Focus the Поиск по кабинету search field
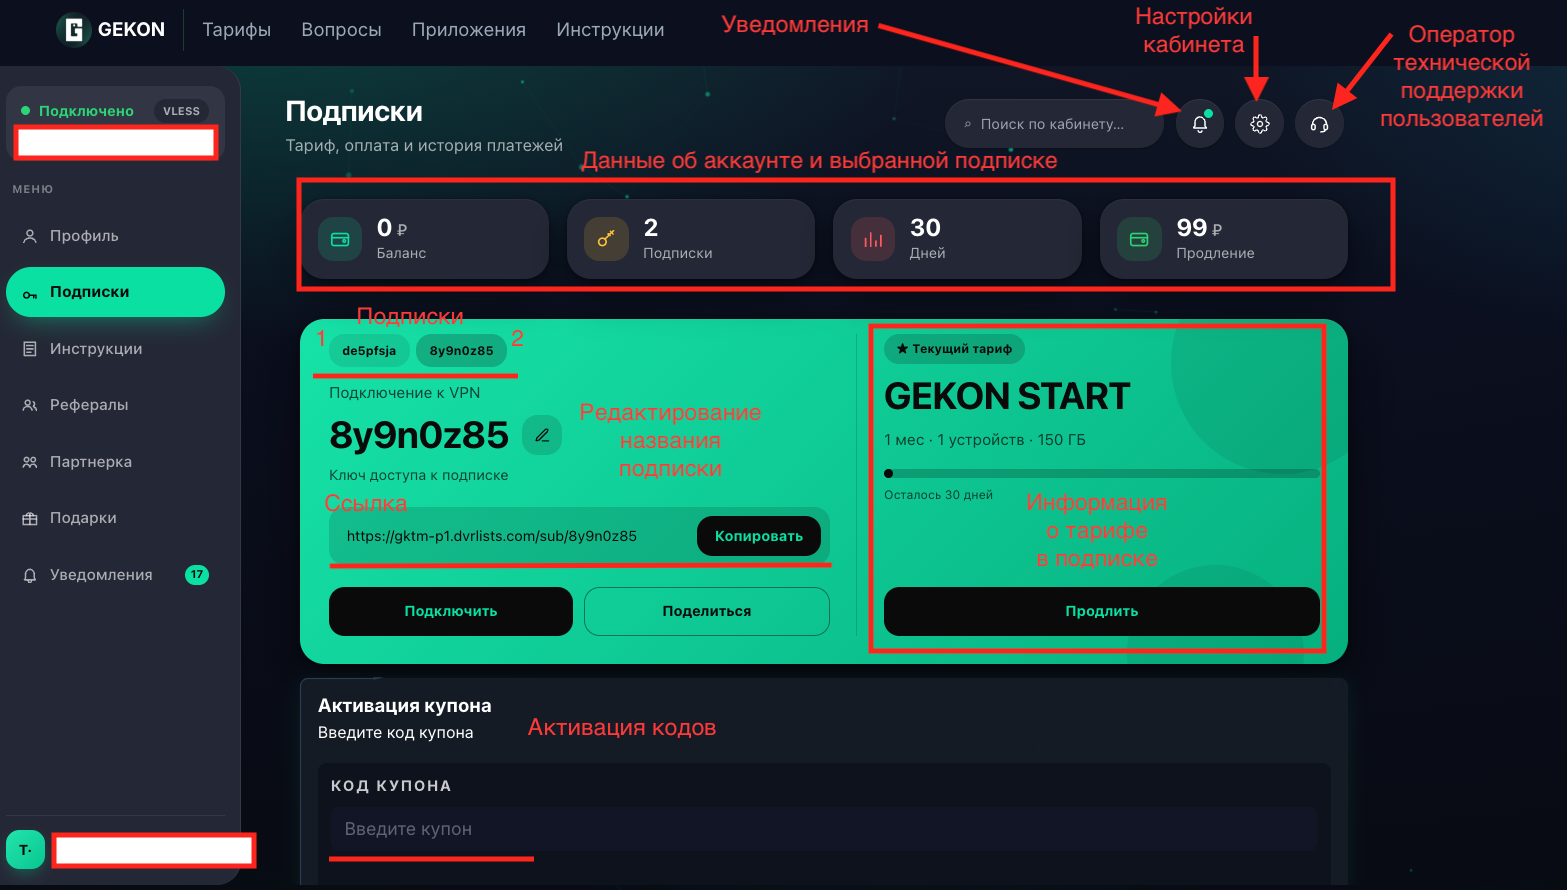 (1054, 124)
